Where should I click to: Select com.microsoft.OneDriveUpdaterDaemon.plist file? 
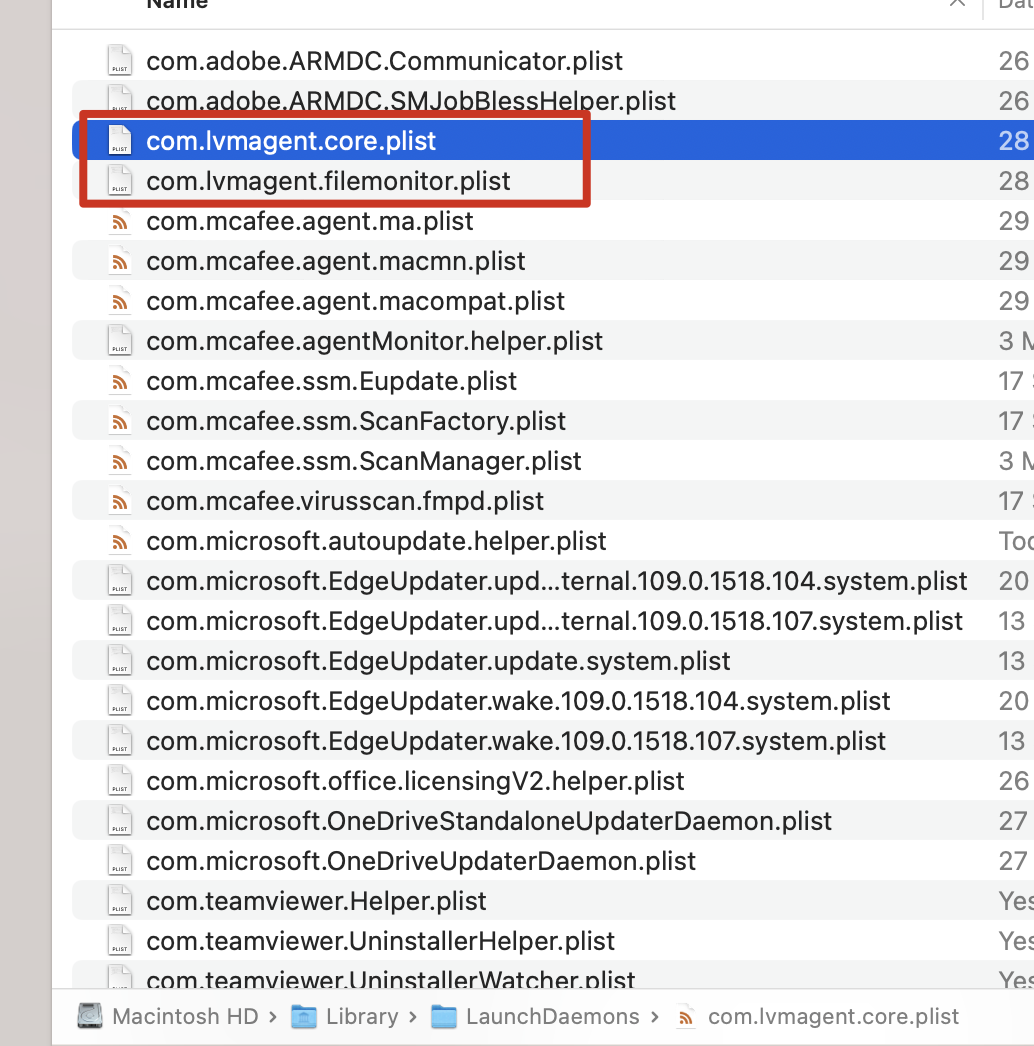point(421,862)
